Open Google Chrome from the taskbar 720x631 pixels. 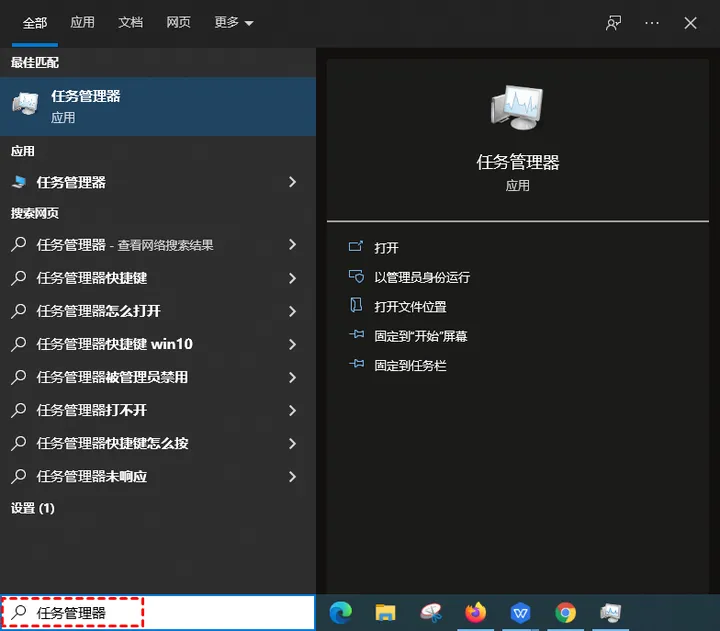[x=565, y=613]
